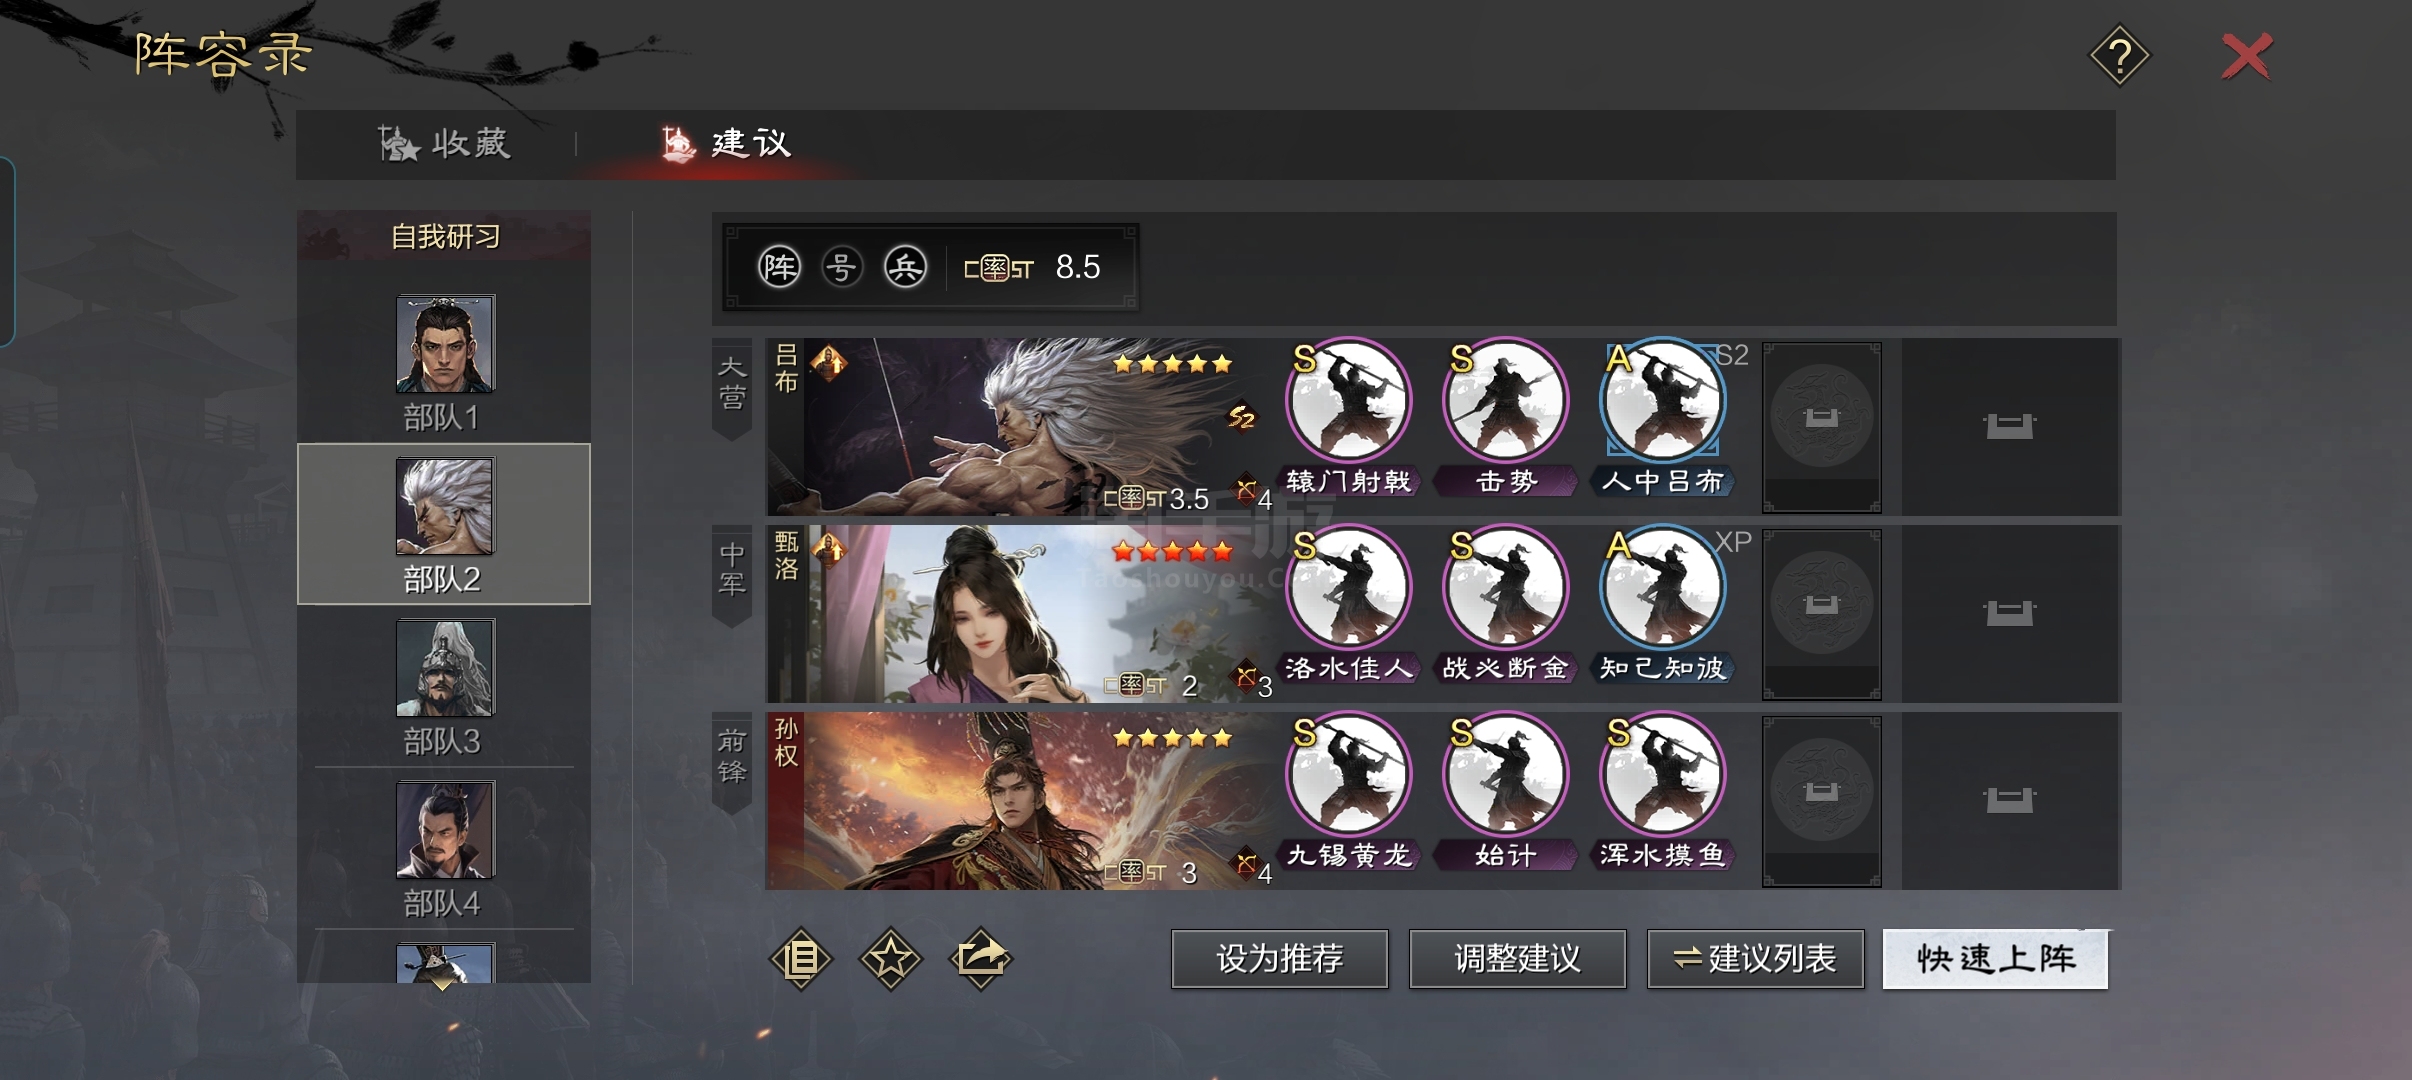
Task: Click 吕布 five-star rating
Action: click(1172, 364)
